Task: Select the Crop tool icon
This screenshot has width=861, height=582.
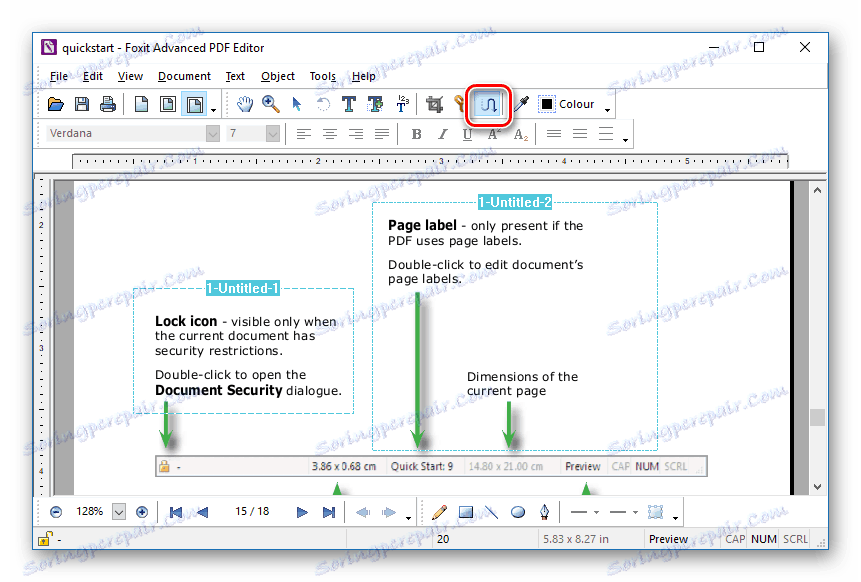Action: (434, 104)
